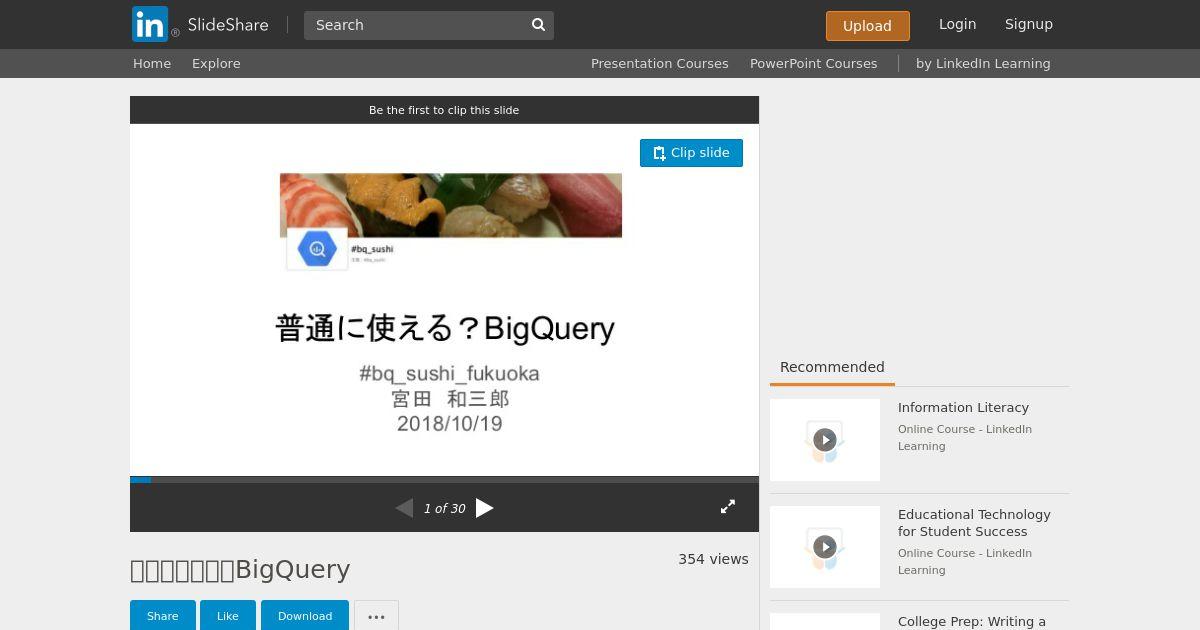The image size is (1200, 630).
Task: Click the Clip slide button
Action: click(x=691, y=153)
